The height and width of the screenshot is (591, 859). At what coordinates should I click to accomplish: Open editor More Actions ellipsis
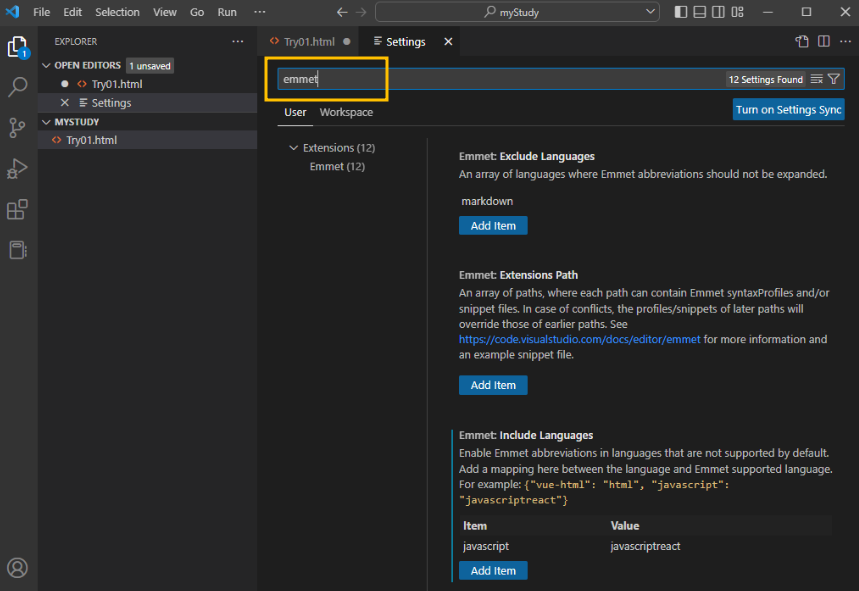click(845, 42)
